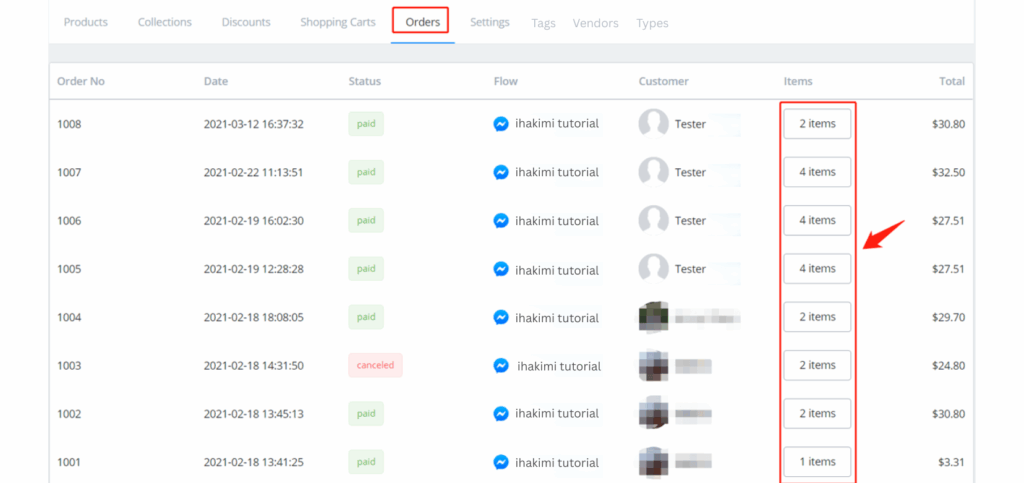Click Messenger icon on order 1008
The image size is (1024, 483).
coord(501,124)
